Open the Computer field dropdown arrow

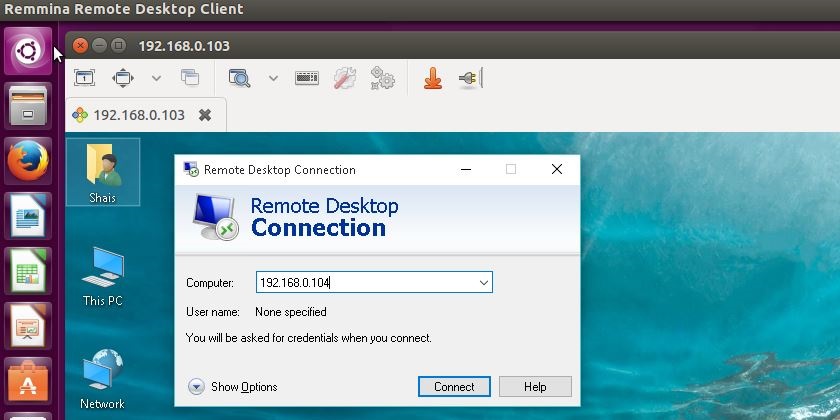[484, 282]
